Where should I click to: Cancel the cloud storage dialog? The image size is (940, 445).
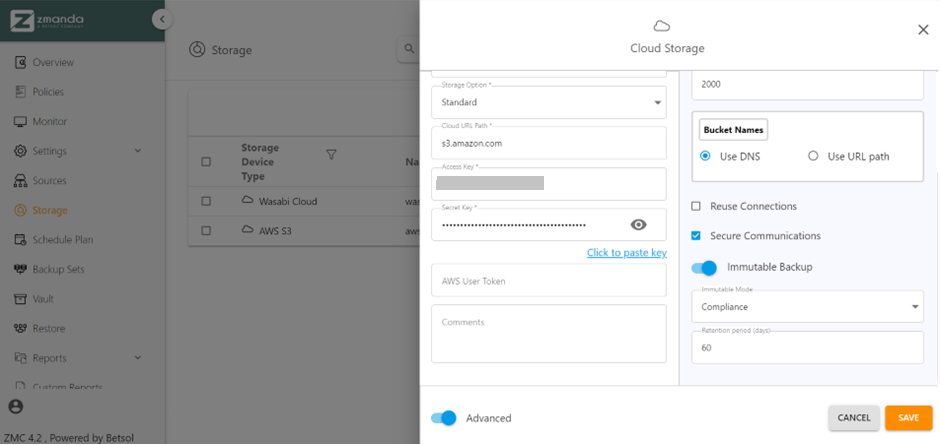(854, 418)
